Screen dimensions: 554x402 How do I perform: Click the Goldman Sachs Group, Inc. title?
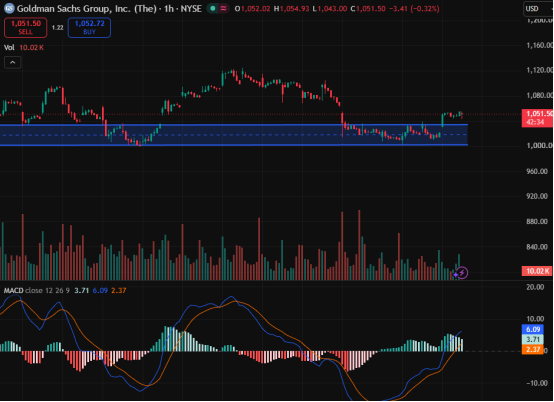[x=87, y=8]
